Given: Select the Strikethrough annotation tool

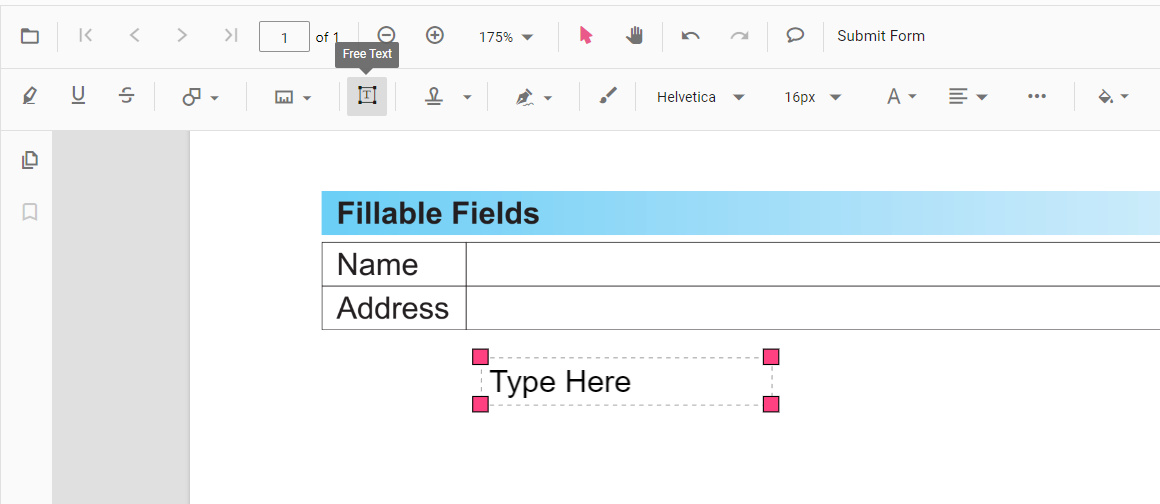Looking at the screenshot, I should pyautogui.click(x=126, y=96).
